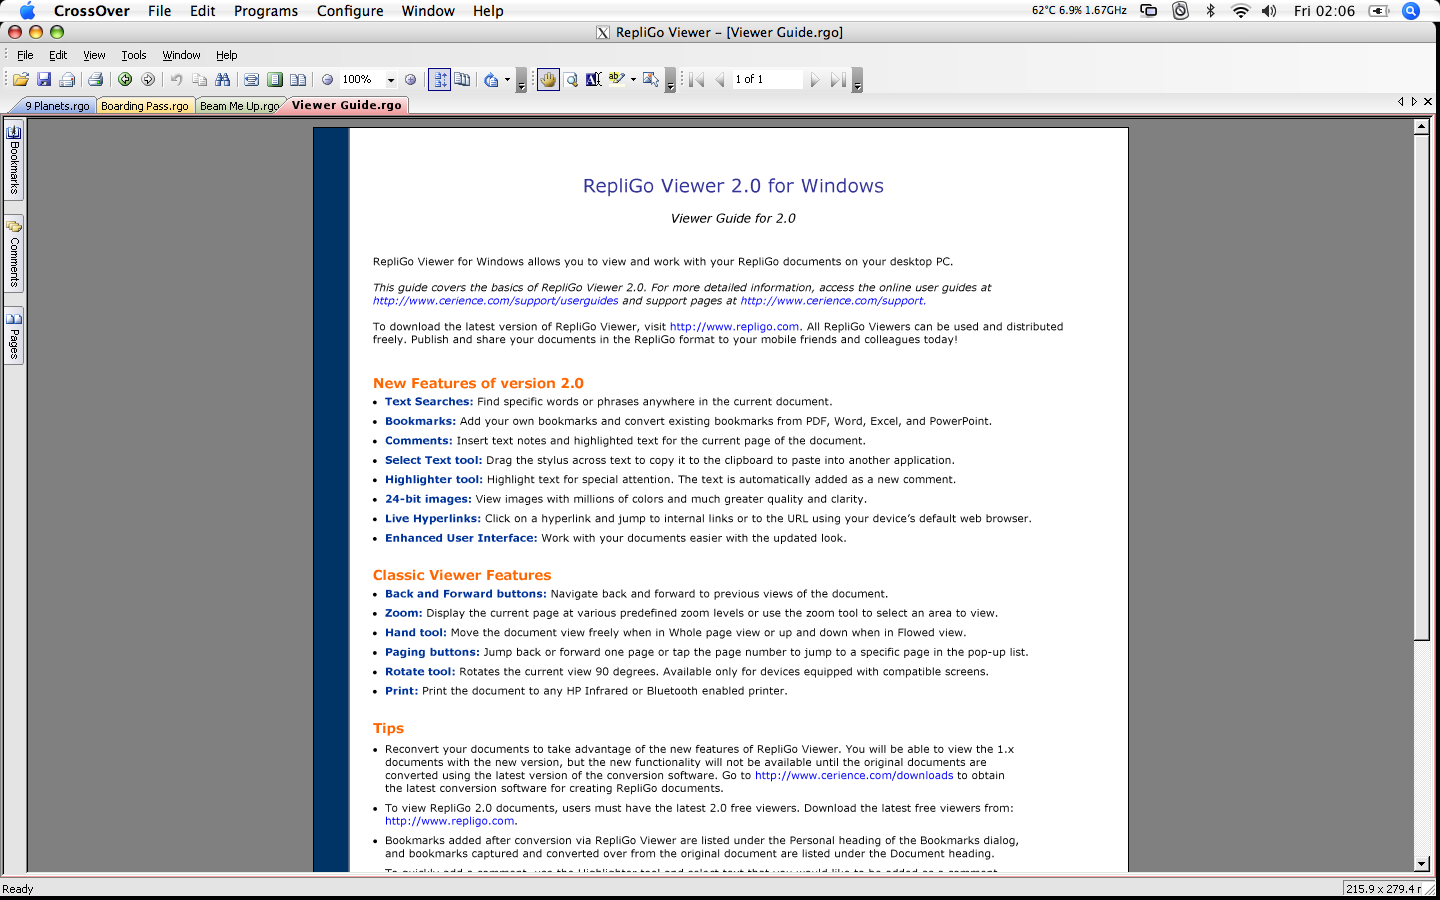The width and height of the screenshot is (1440, 900).
Task: Open the www.repligo.com link in download paragraph
Action: tap(734, 326)
